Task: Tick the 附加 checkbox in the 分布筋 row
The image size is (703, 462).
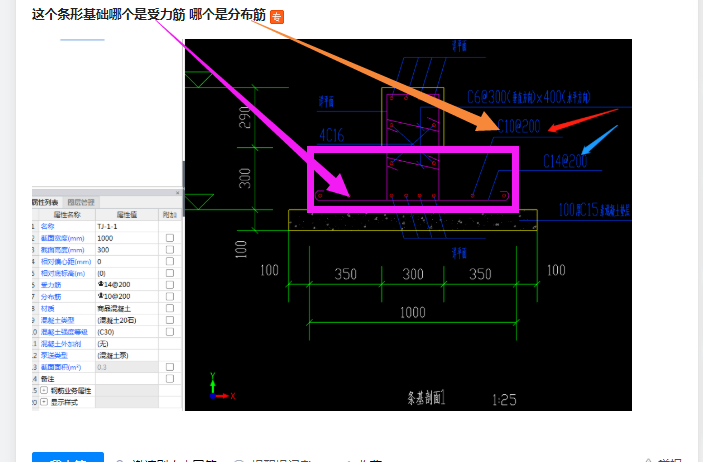Action: (170, 296)
